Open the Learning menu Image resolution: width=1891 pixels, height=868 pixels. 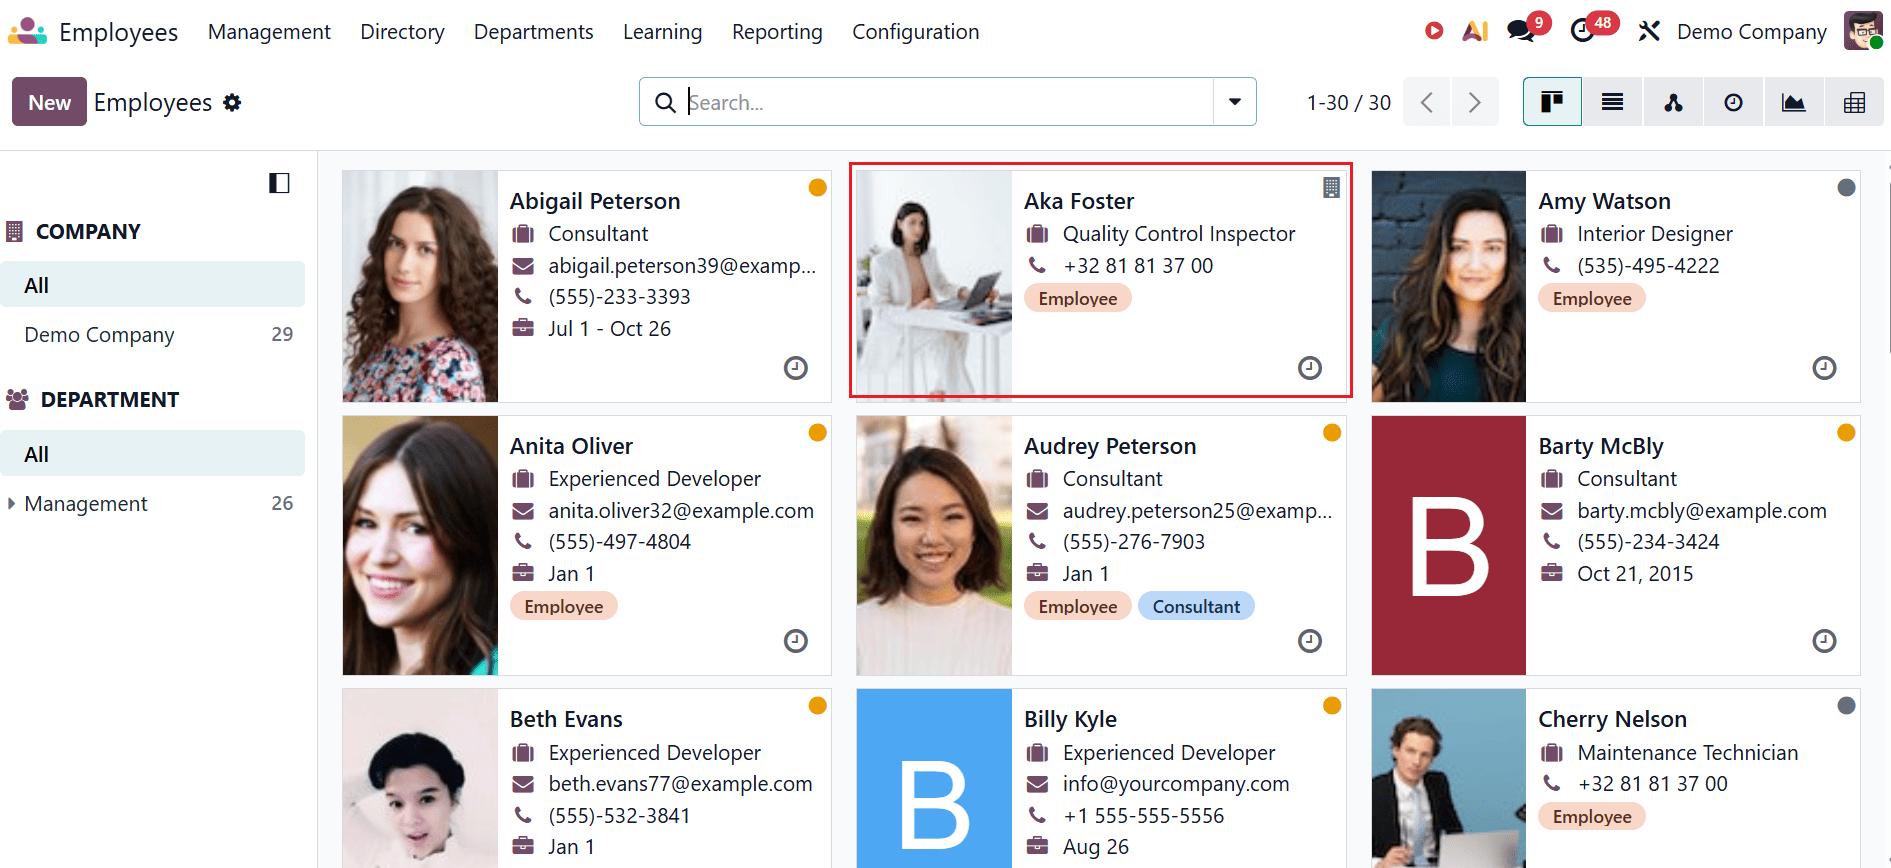click(x=662, y=31)
